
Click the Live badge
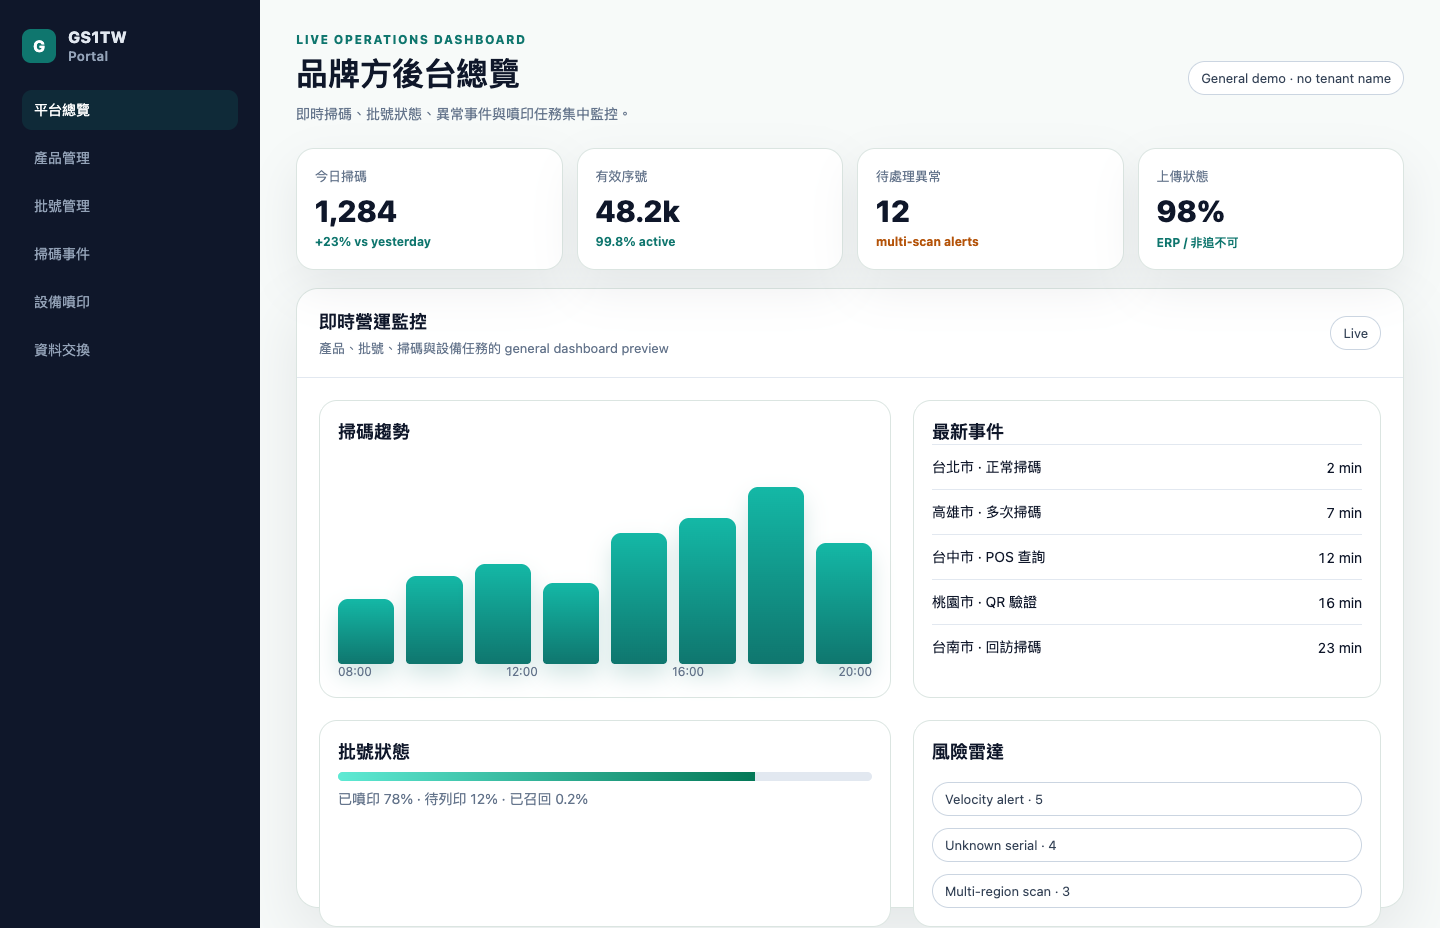[x=1355, y=333]
